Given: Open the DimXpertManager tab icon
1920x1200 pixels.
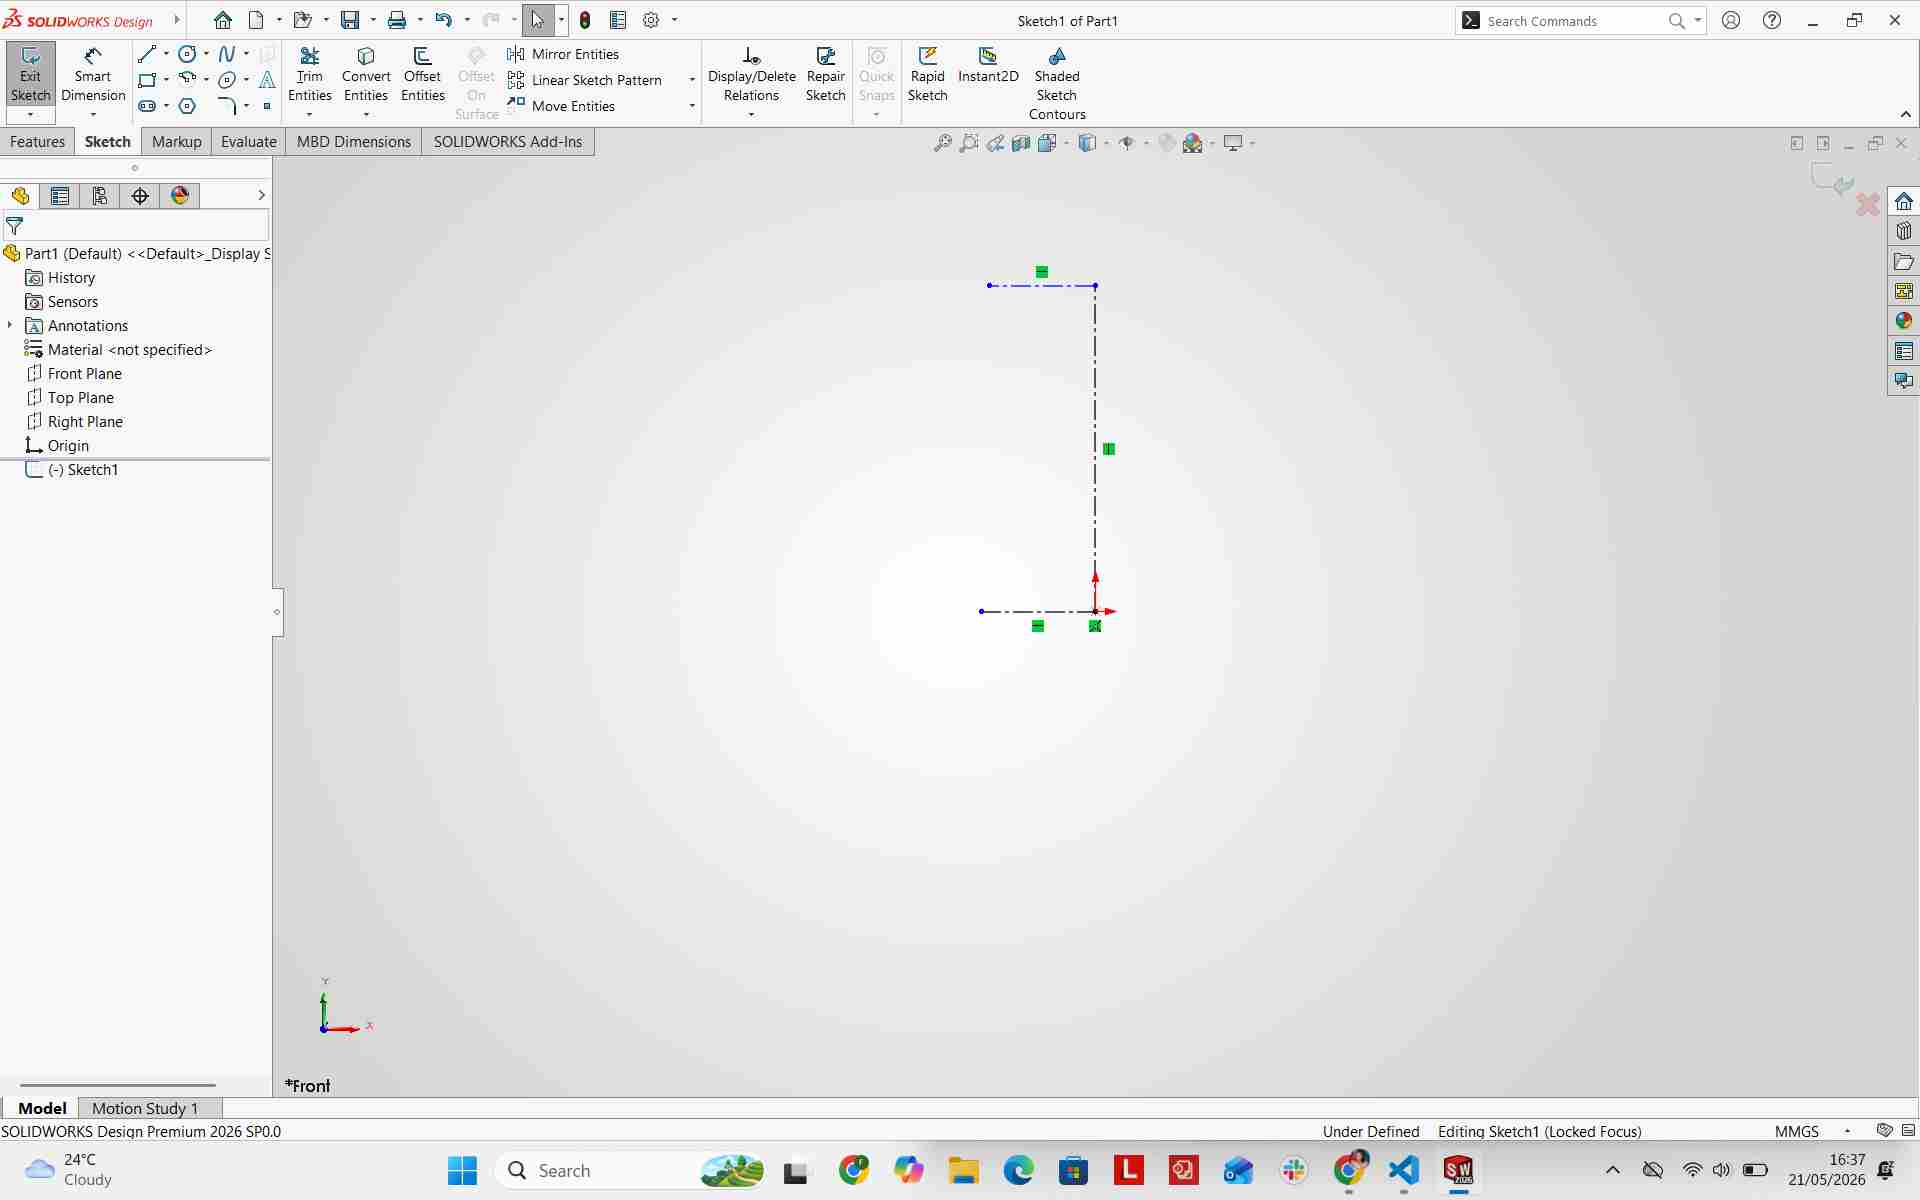Looking at the screenshot, I should 140,196.
